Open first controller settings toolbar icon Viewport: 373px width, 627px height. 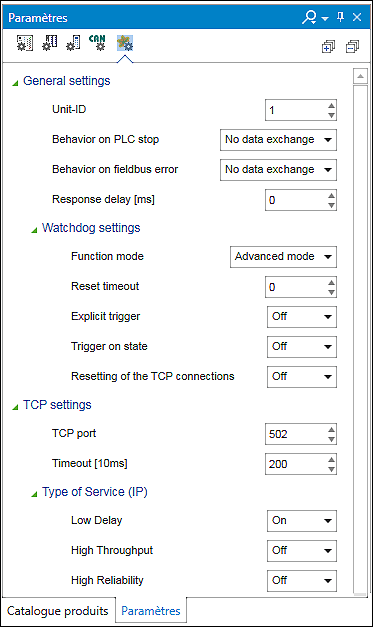[x=25, y=43]
